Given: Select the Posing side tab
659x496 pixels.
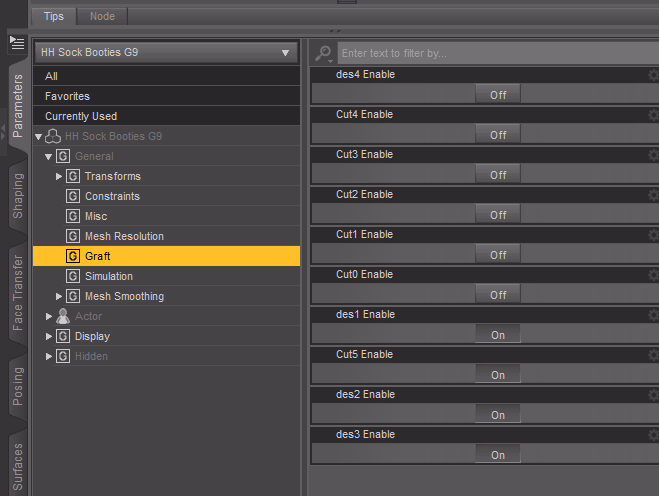Looking at the screenshot, I should pos(17,386).
